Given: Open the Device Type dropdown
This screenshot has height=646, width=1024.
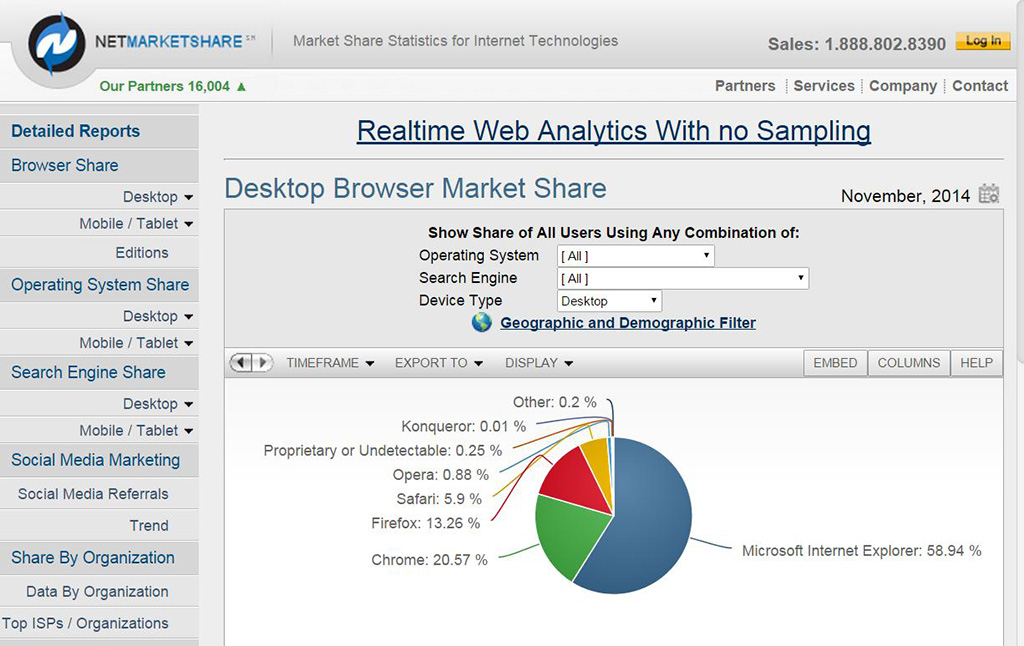Looking at the screenshot, I should [x=609, y=300].
